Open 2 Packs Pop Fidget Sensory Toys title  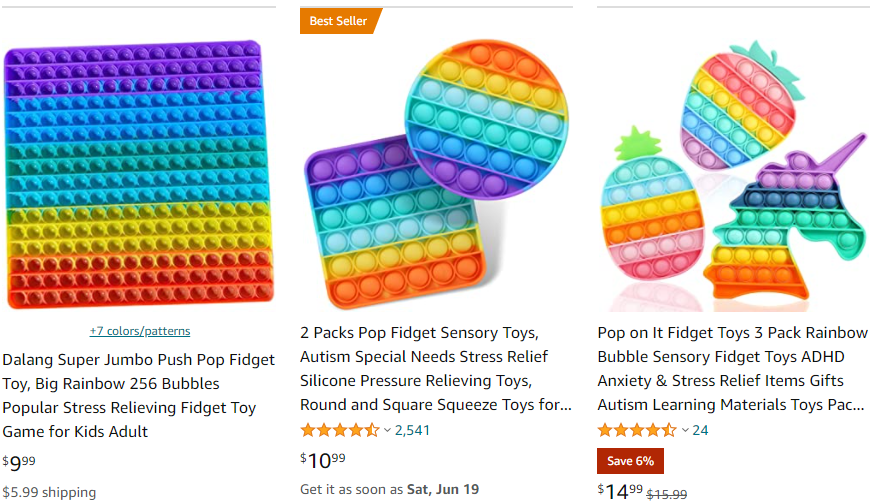pyautogui.click(x=436, y=369)
